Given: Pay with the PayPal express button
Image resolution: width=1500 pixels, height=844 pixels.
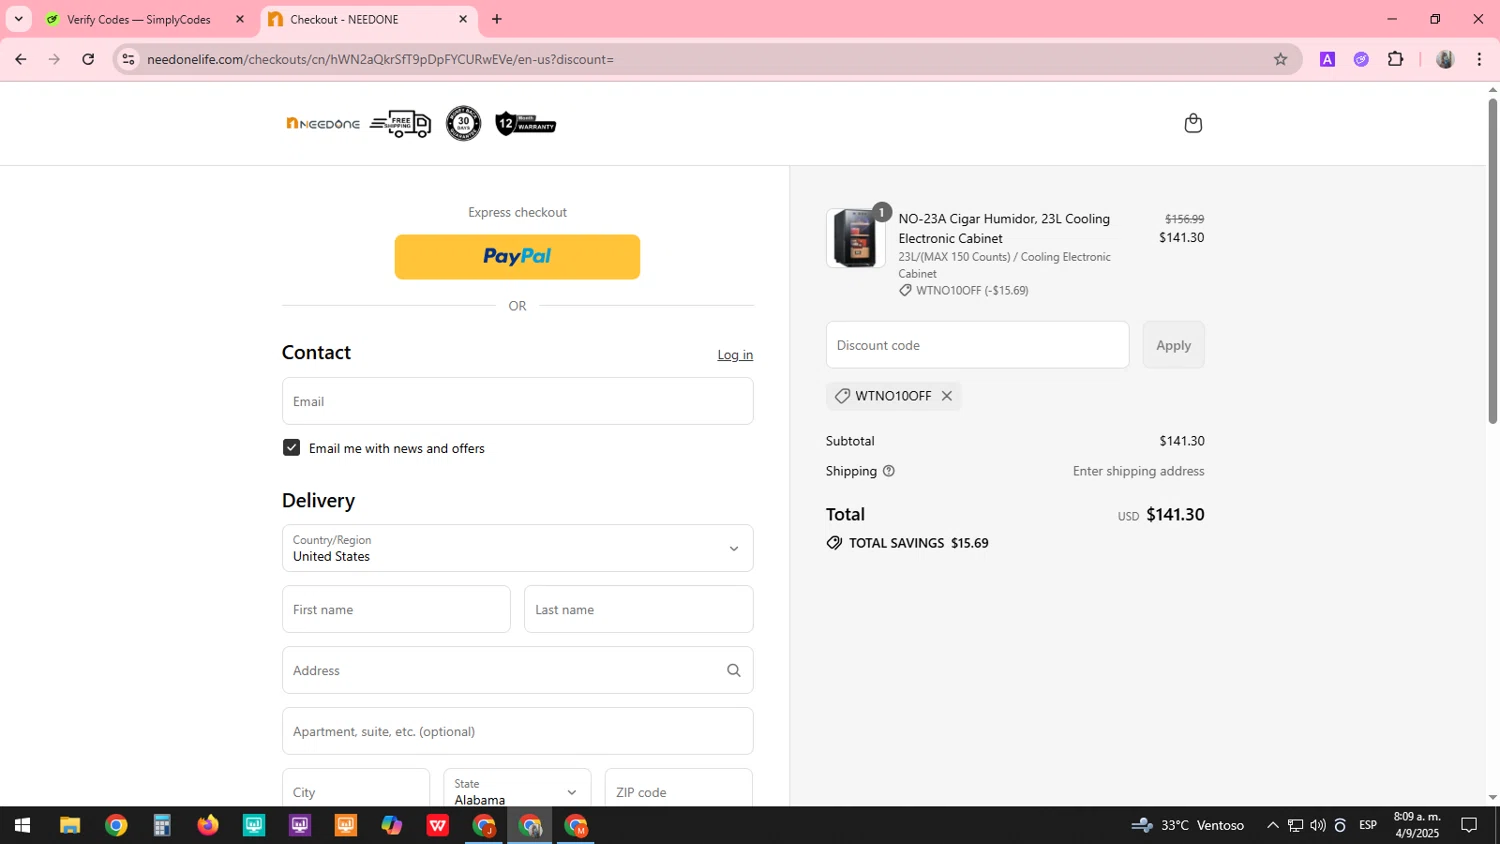Looking at the screenshot, I should (517, 257).
